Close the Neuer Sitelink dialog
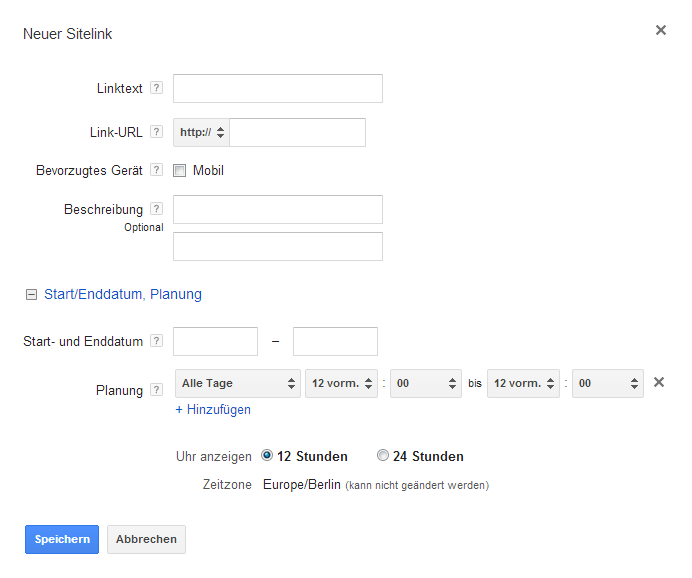This screenshot has height=578, width=692. (x=661, y=31)
